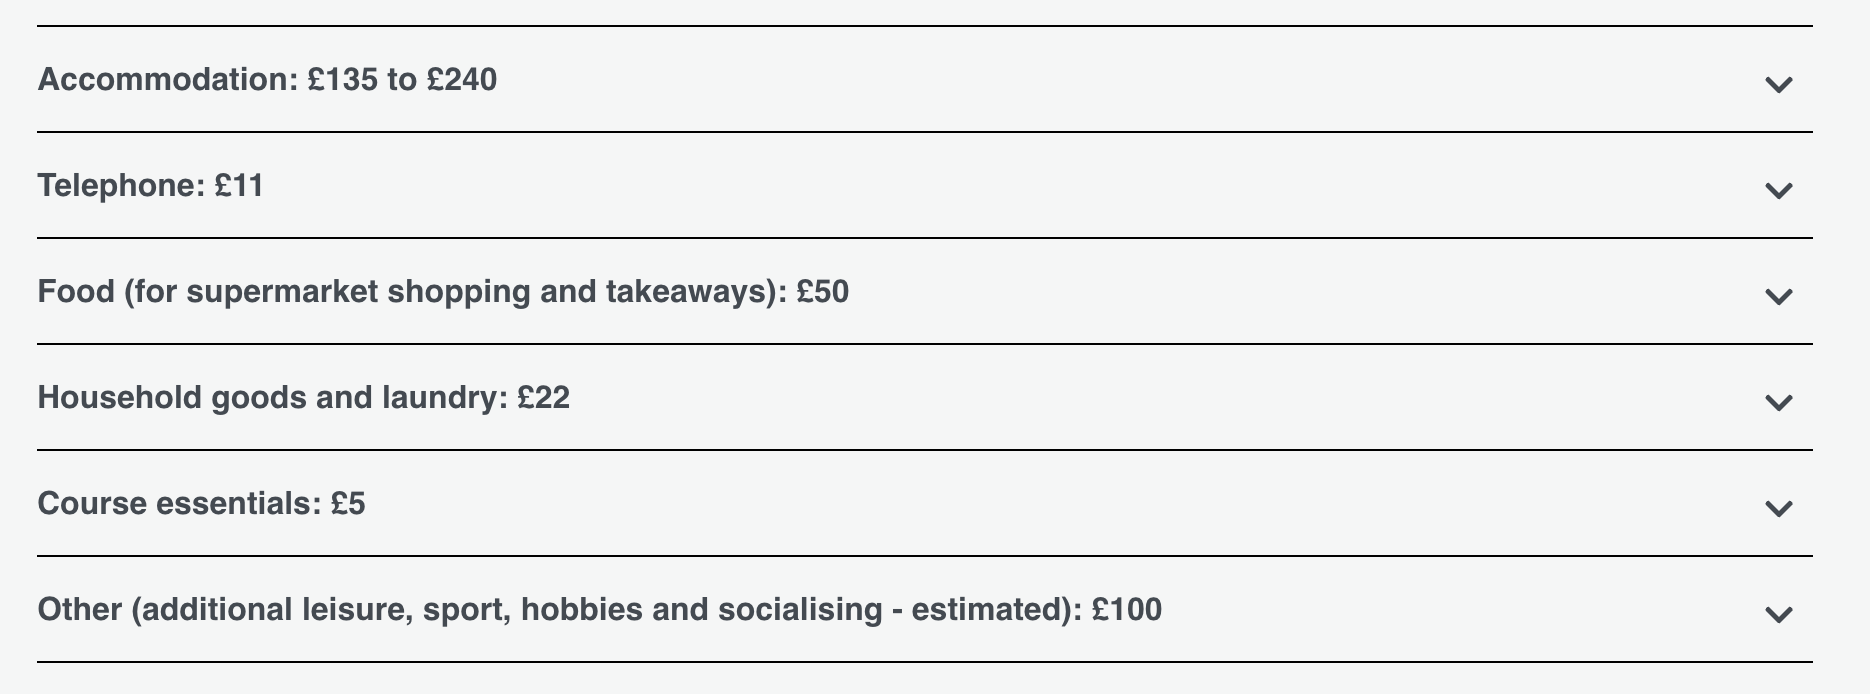This screenshot has height=694, width=1870.
Task: Expand the Accommodation section chevron
Action: (x=1778, y=84)
